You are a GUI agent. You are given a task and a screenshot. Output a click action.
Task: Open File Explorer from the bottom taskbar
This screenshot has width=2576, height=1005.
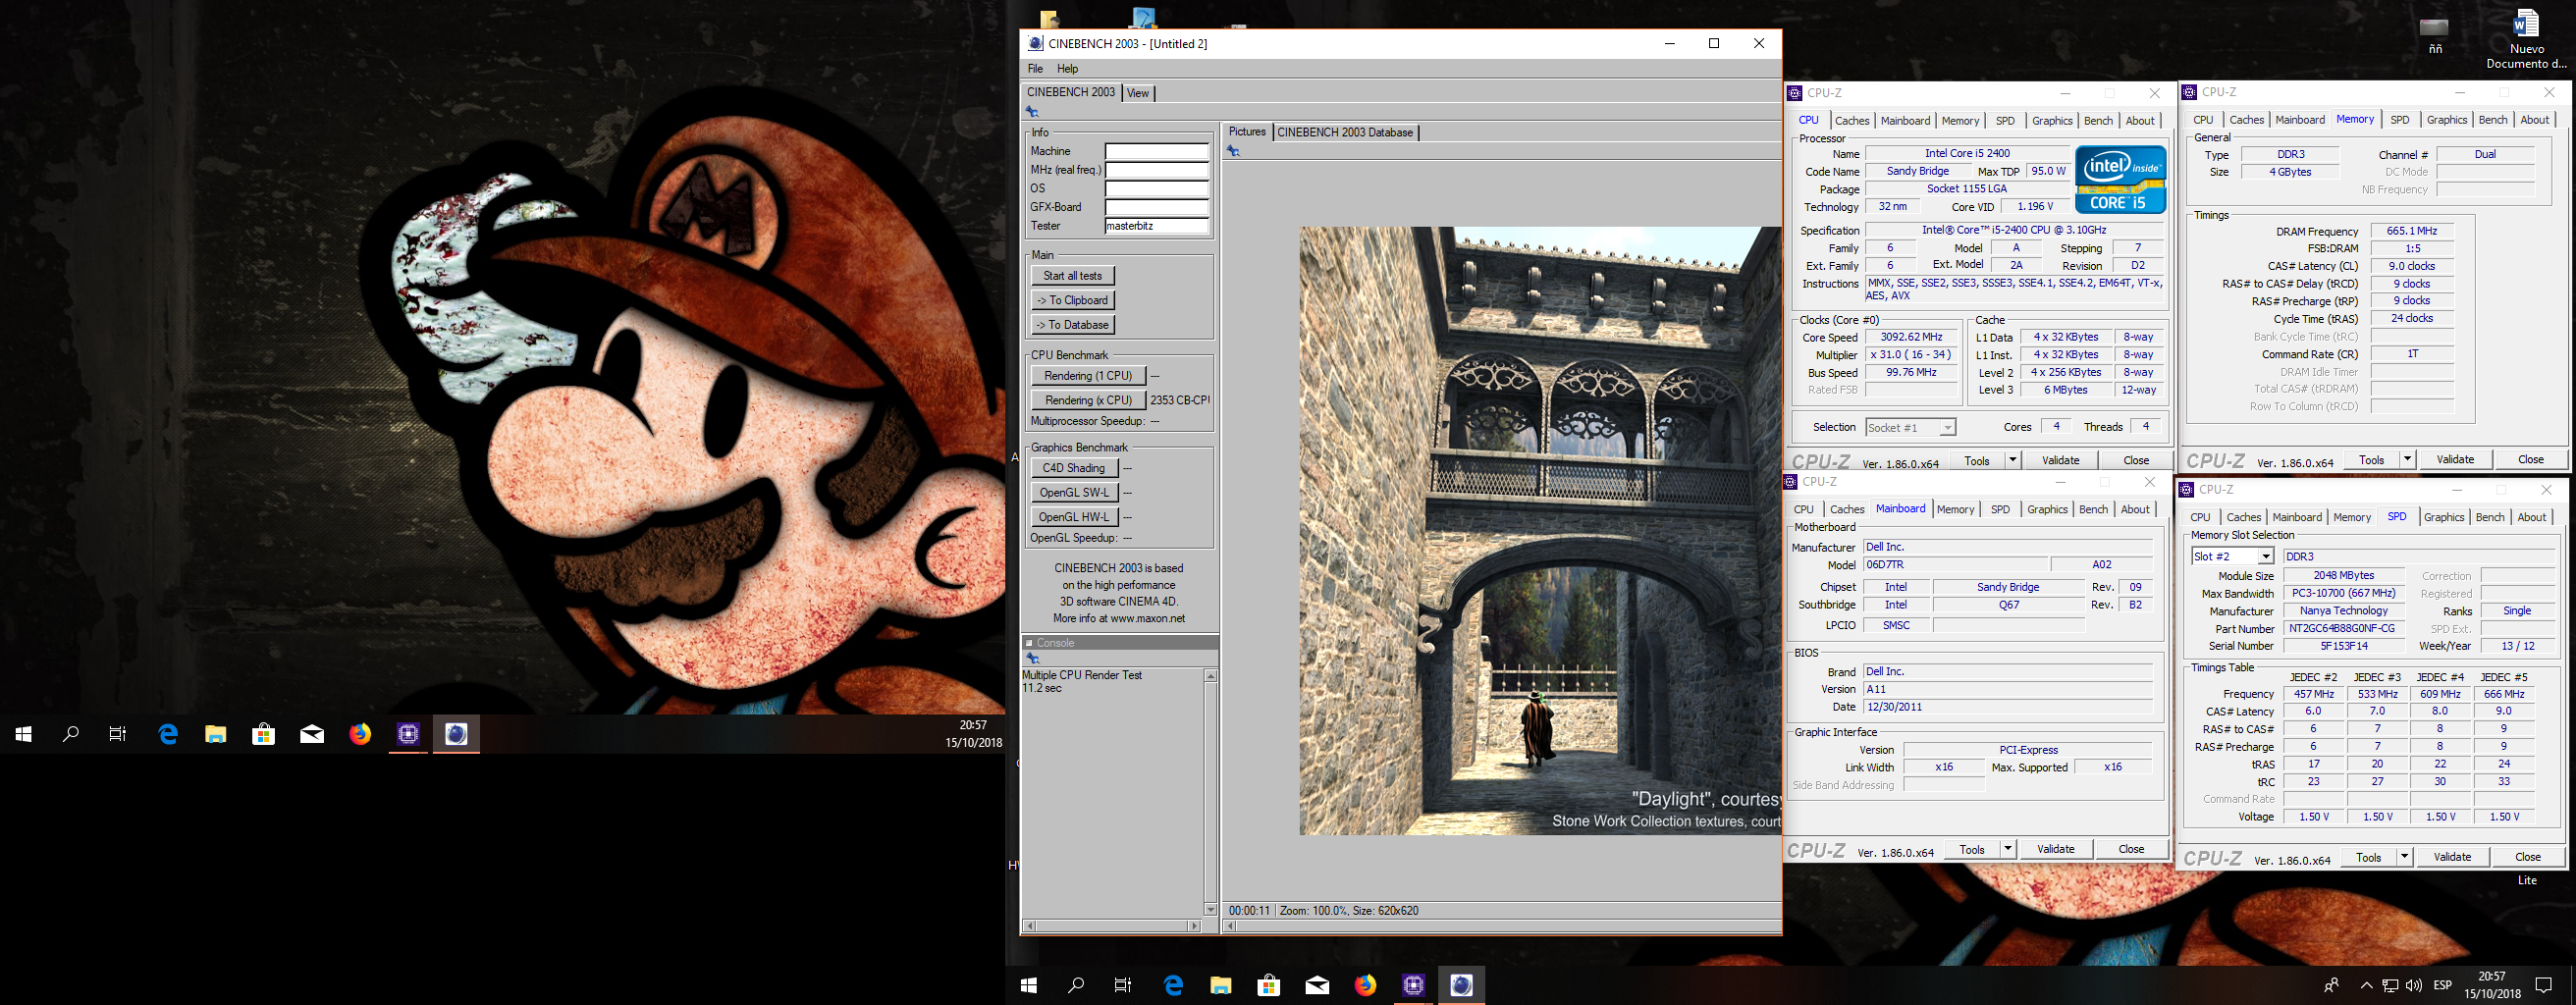click(1221, 985)
